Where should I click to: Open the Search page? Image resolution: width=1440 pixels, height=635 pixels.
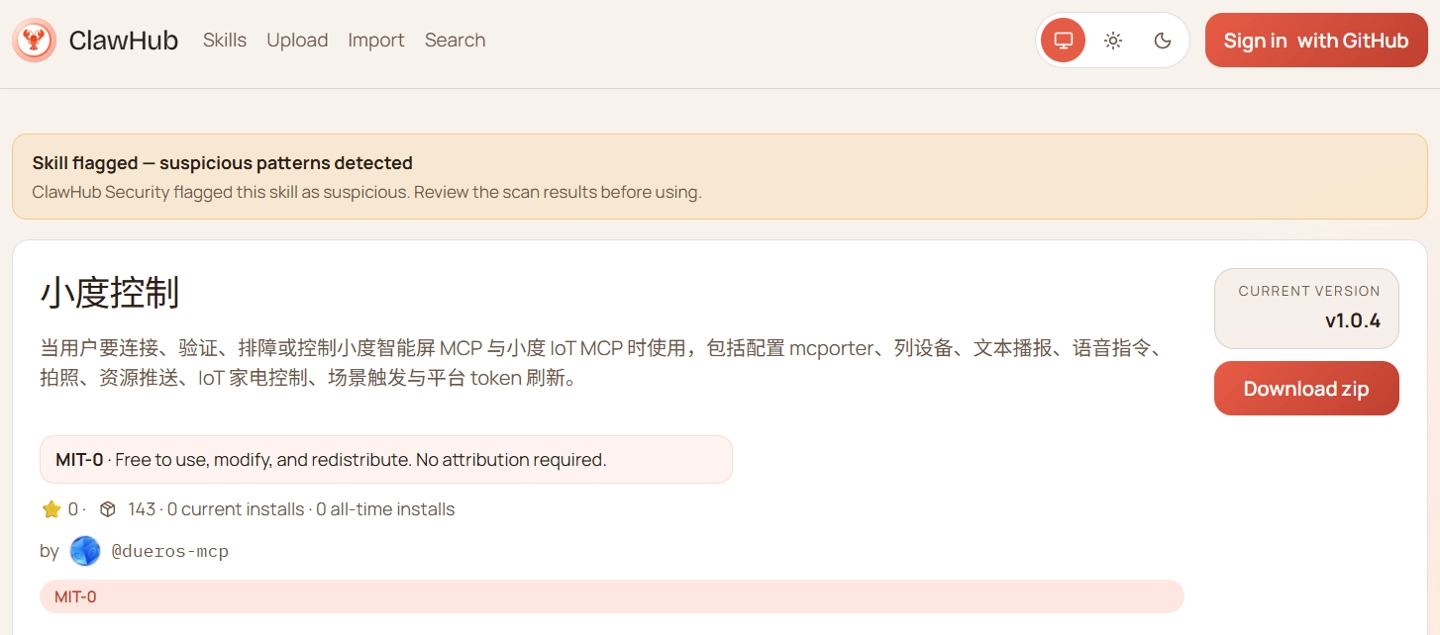coord(454,40)
